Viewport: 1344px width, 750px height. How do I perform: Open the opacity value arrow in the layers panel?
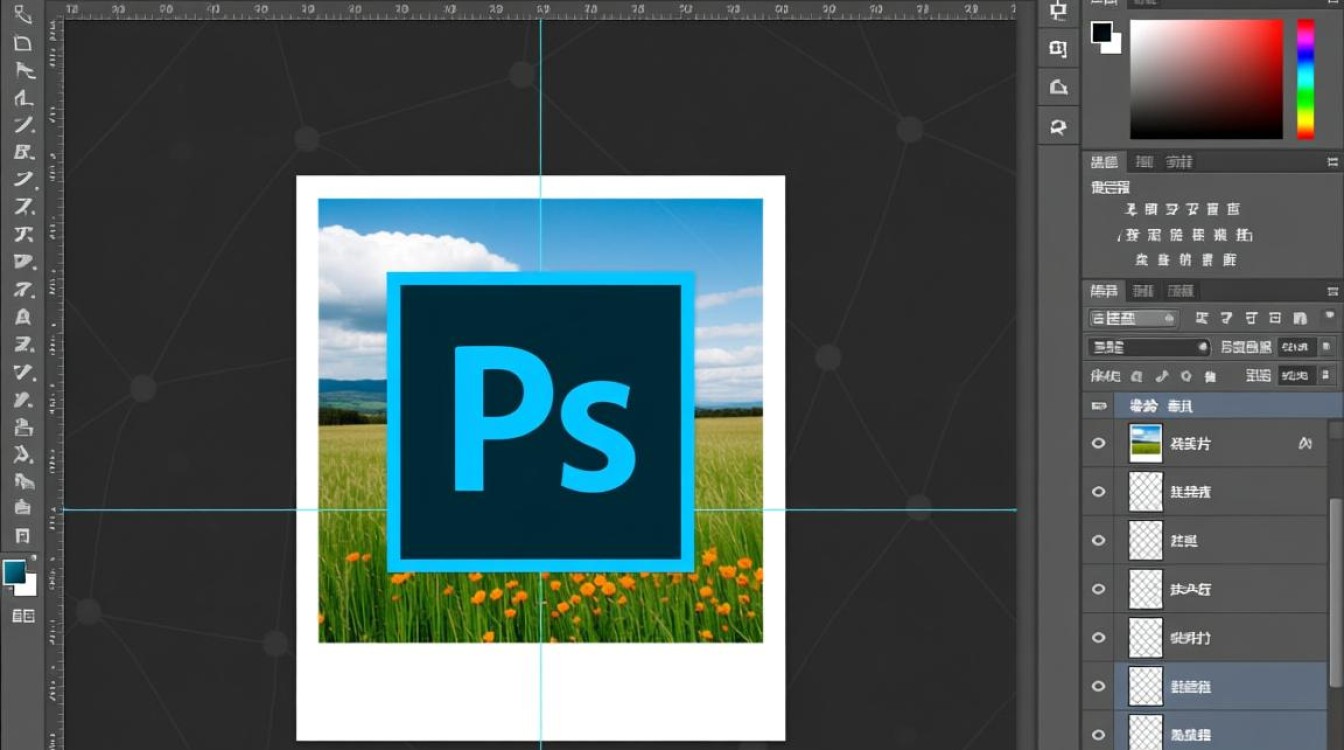click(1326, 347)
